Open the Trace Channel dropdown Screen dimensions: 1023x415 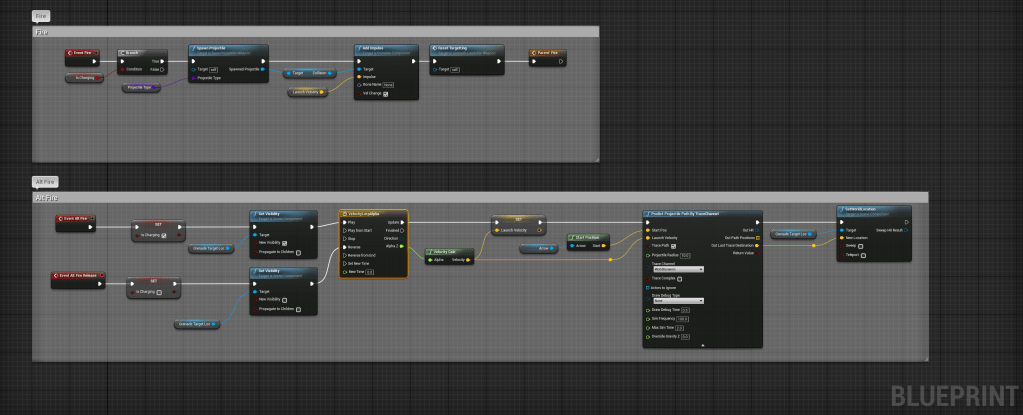coord(678,269)
